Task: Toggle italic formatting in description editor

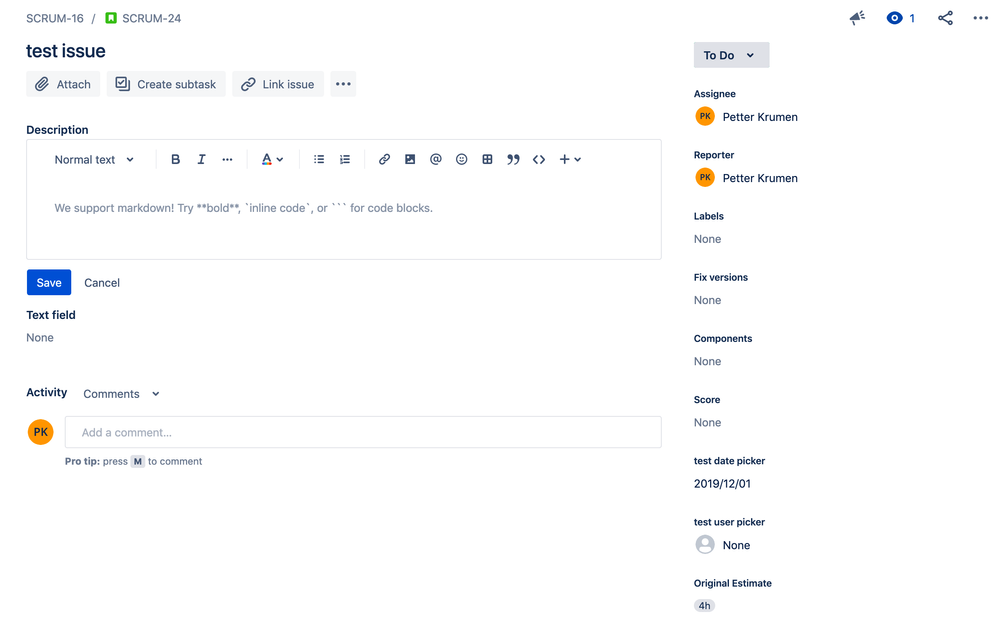Action: 201,159
